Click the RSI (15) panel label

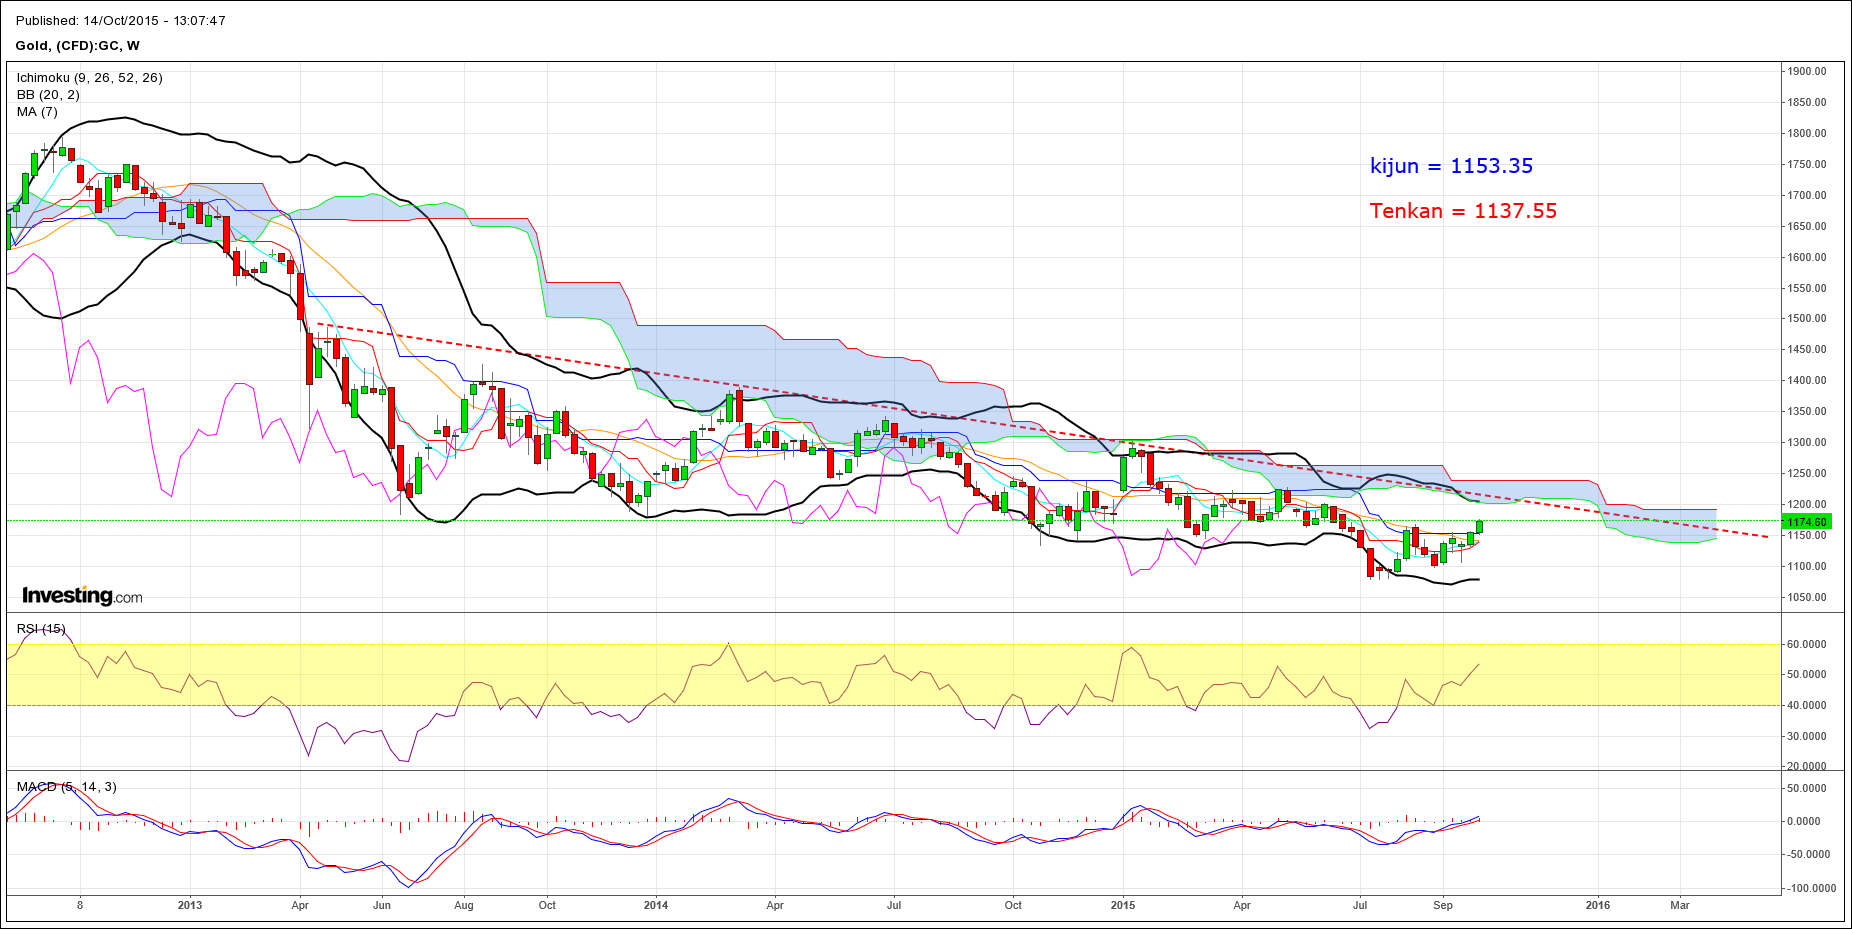coord(41,628)
